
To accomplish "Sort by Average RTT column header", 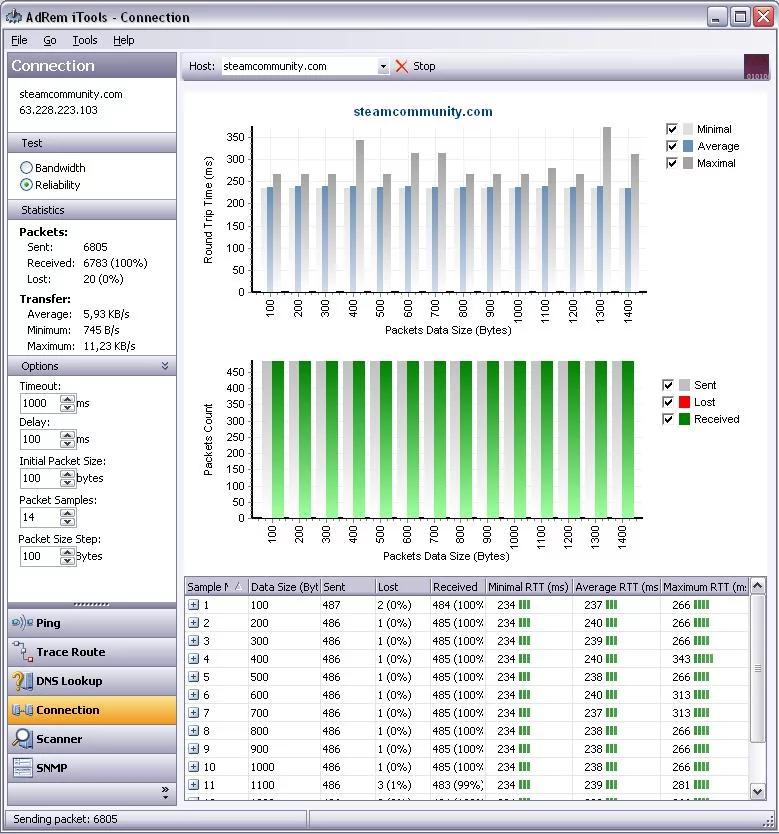I will [616, 587].
